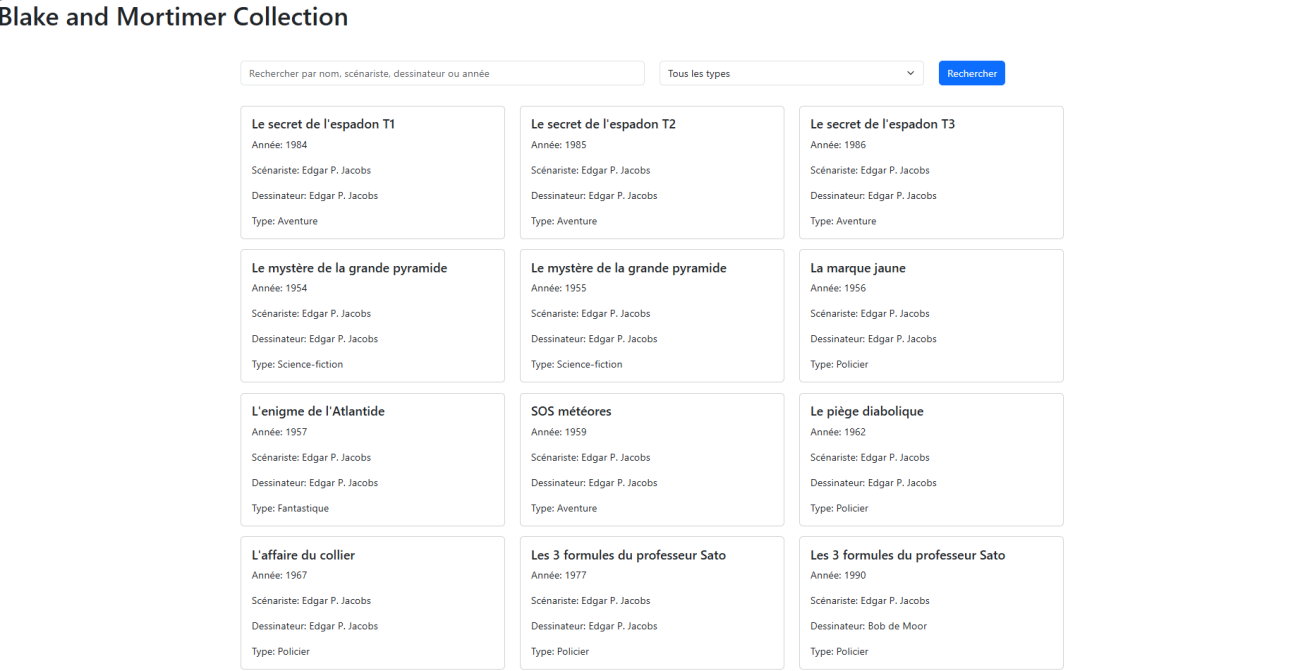Click the "Blake and Mortimer Collection" heading

(172, 17)
